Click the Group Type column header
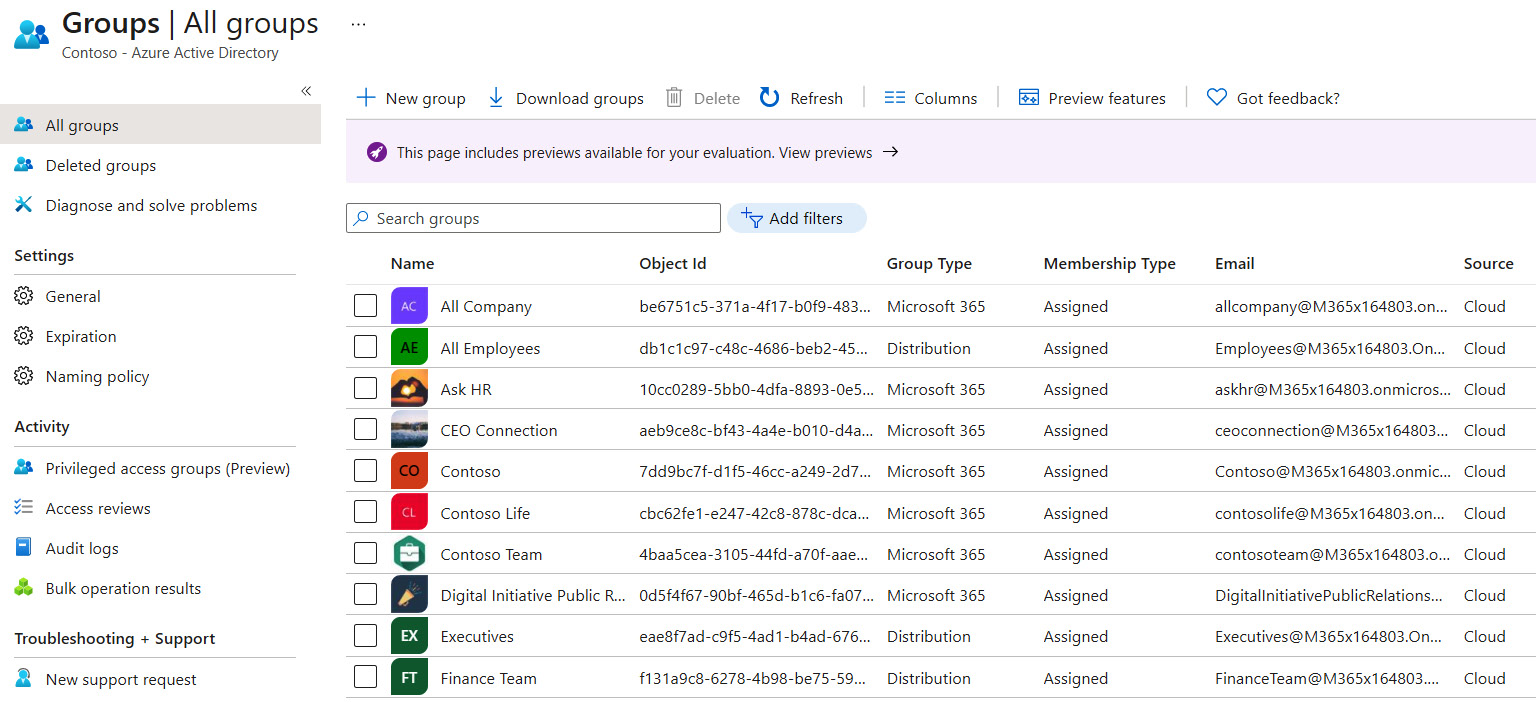Image resolution: width=1536 pixels, height=703 pixels. coord(929,264)
